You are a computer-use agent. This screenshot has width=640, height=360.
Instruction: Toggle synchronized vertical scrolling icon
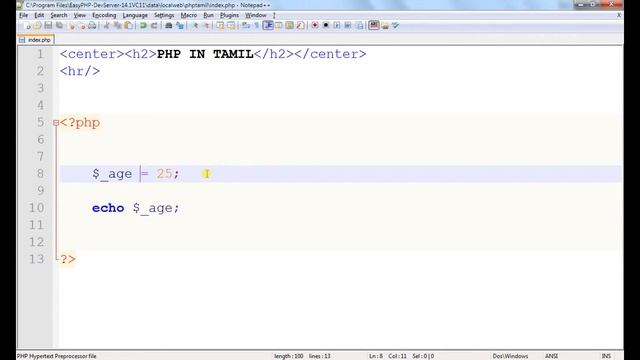click(220, 26)
